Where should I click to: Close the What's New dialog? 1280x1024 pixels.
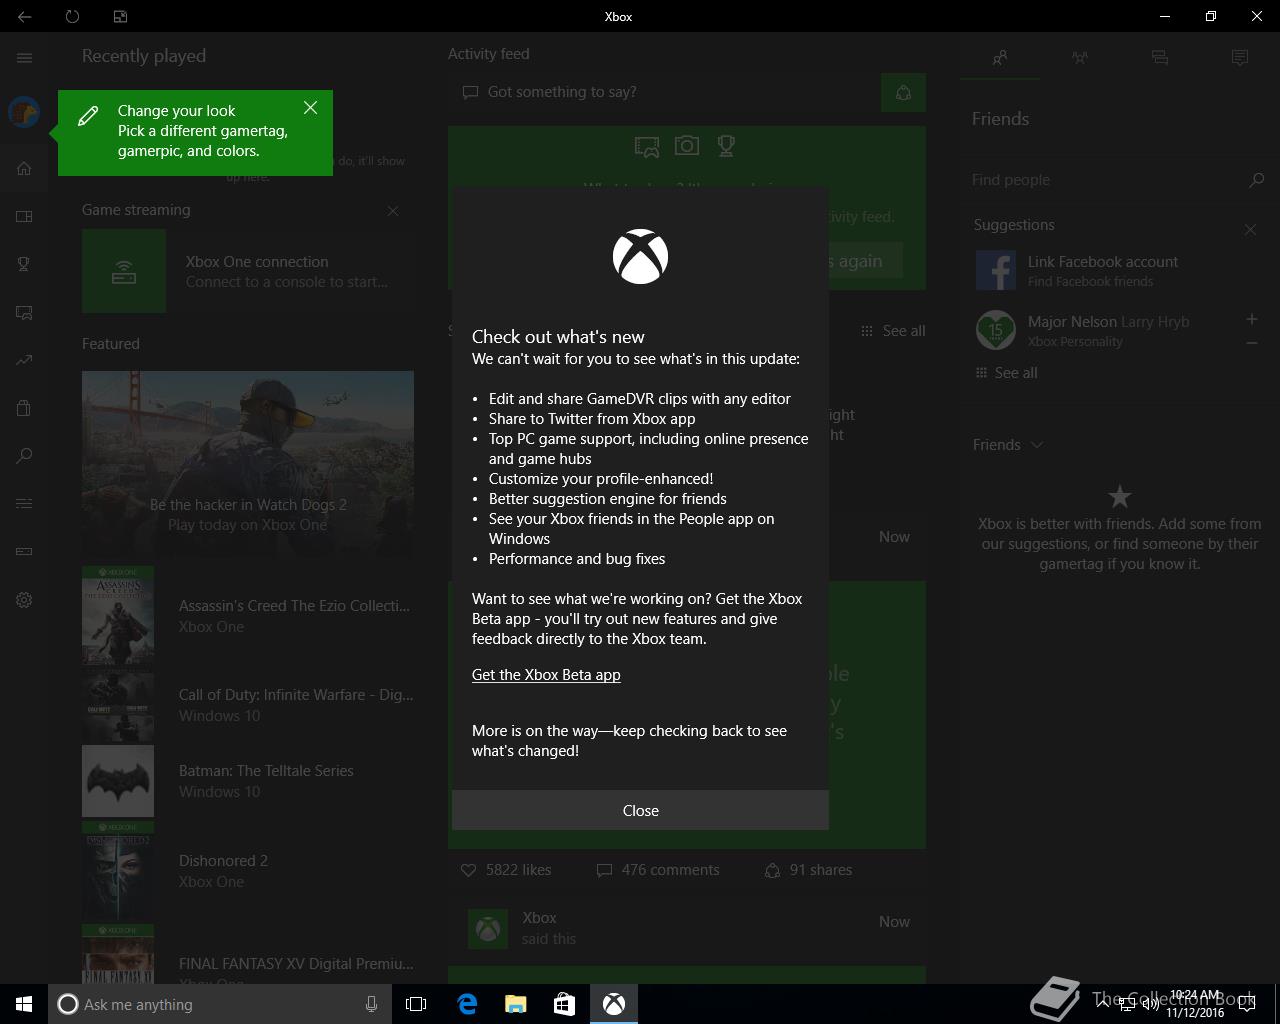click(640, 810)
